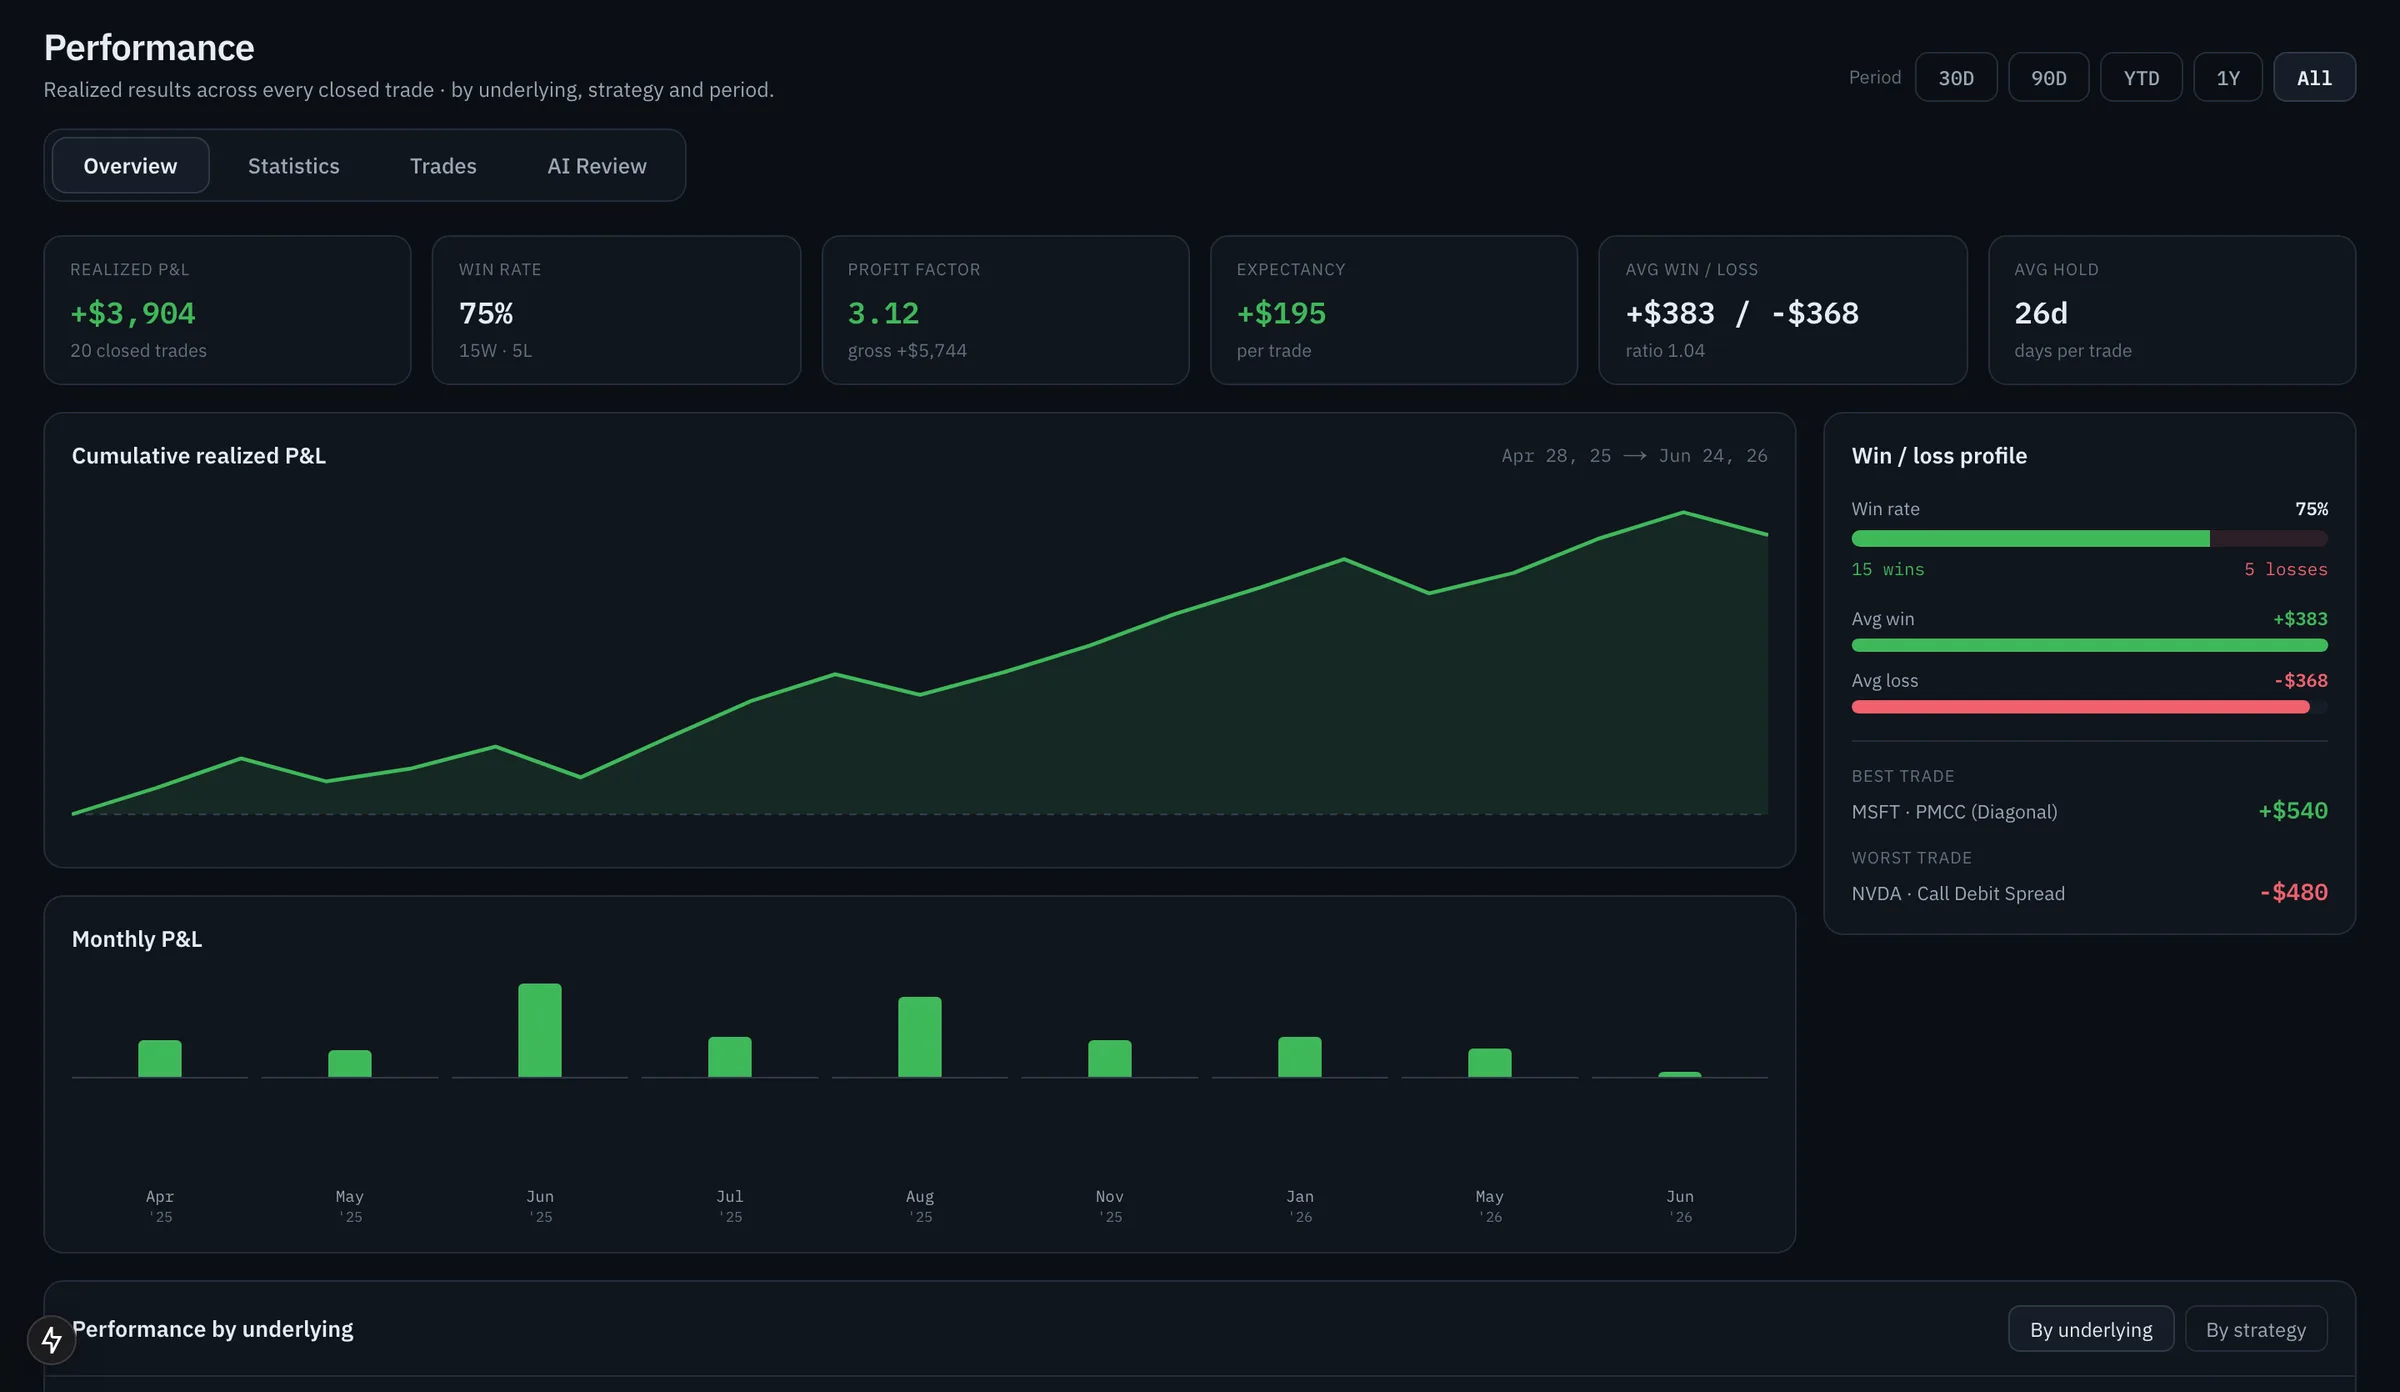The height and width of the screenshot is (1392, 2400).
Task: Click the worst trade NVDA · Call Debit Spread
Action: (1958, 894)
